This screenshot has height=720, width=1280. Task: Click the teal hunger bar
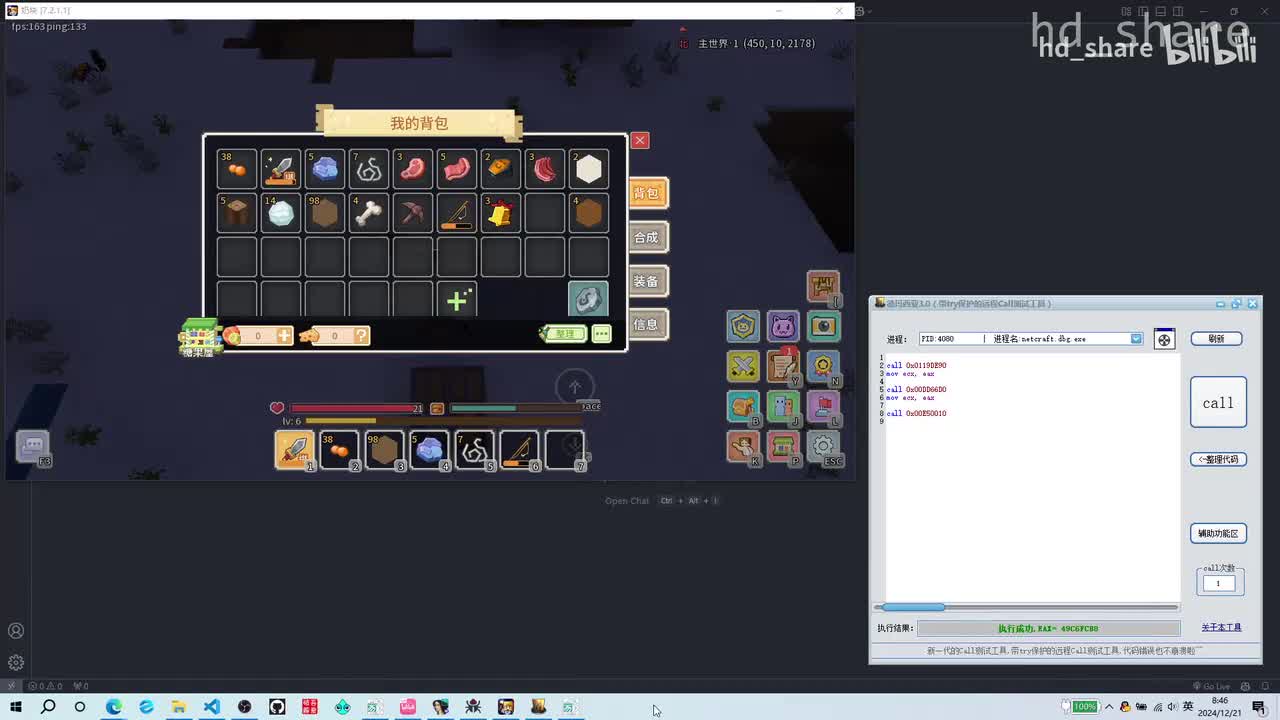(515, 408)
